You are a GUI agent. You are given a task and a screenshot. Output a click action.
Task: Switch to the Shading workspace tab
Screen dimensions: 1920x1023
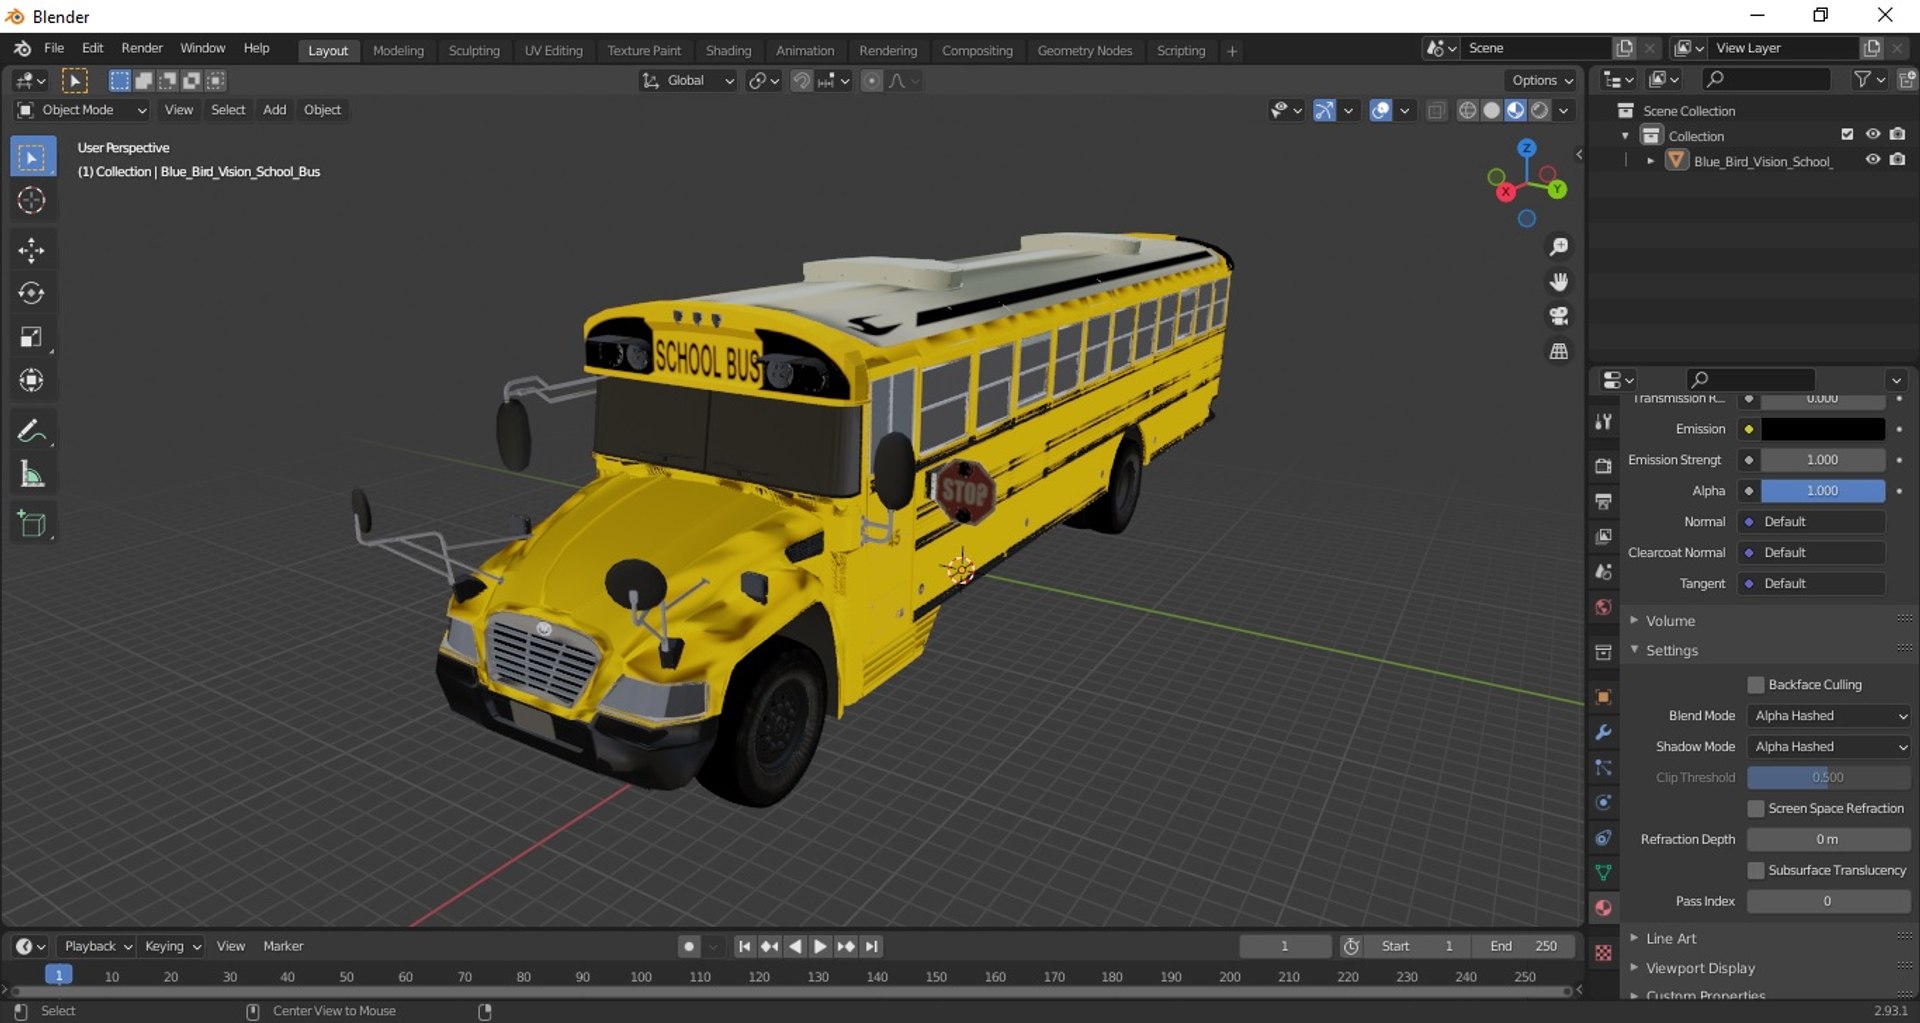click(x=728, y=50)
